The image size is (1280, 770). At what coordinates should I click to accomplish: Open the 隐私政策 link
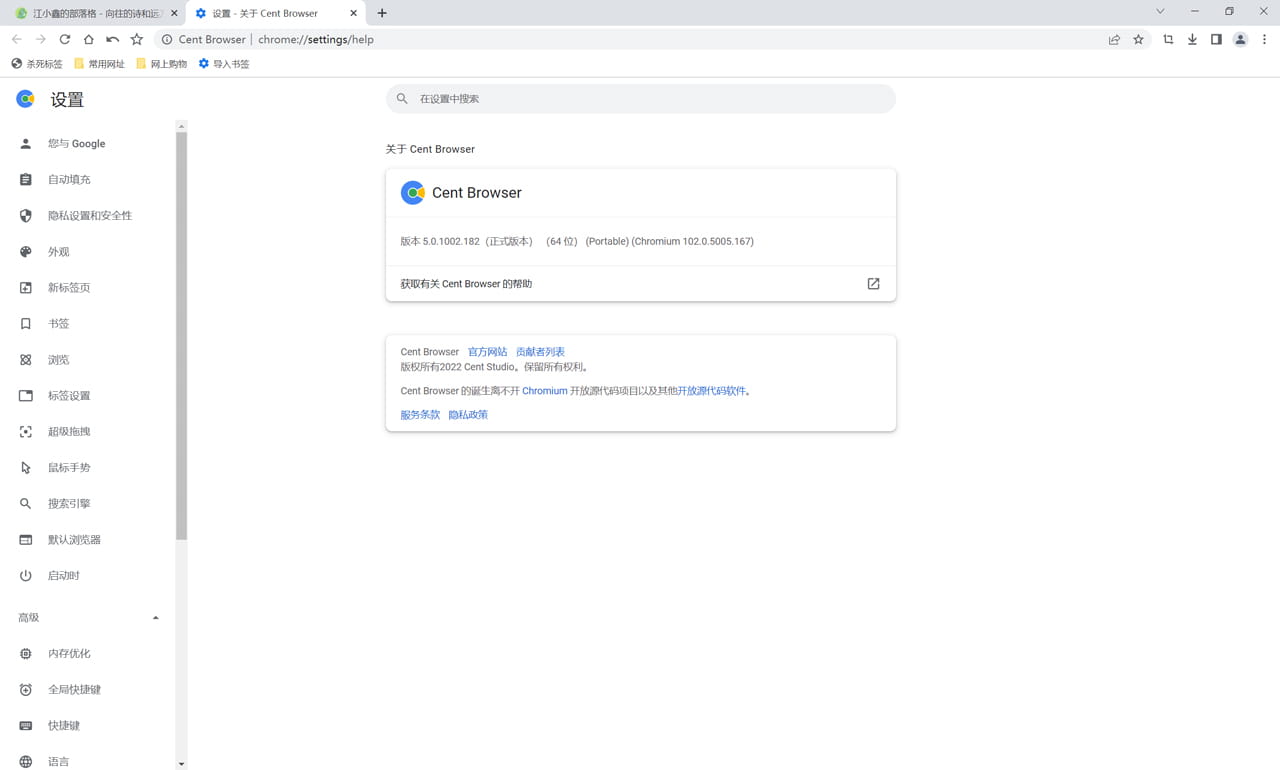(468, 415)
